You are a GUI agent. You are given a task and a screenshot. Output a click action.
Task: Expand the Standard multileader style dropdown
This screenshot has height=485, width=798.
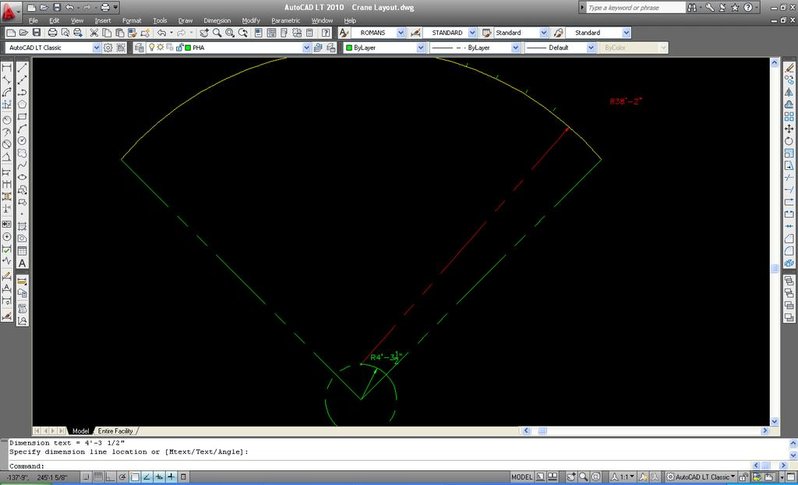626,33
